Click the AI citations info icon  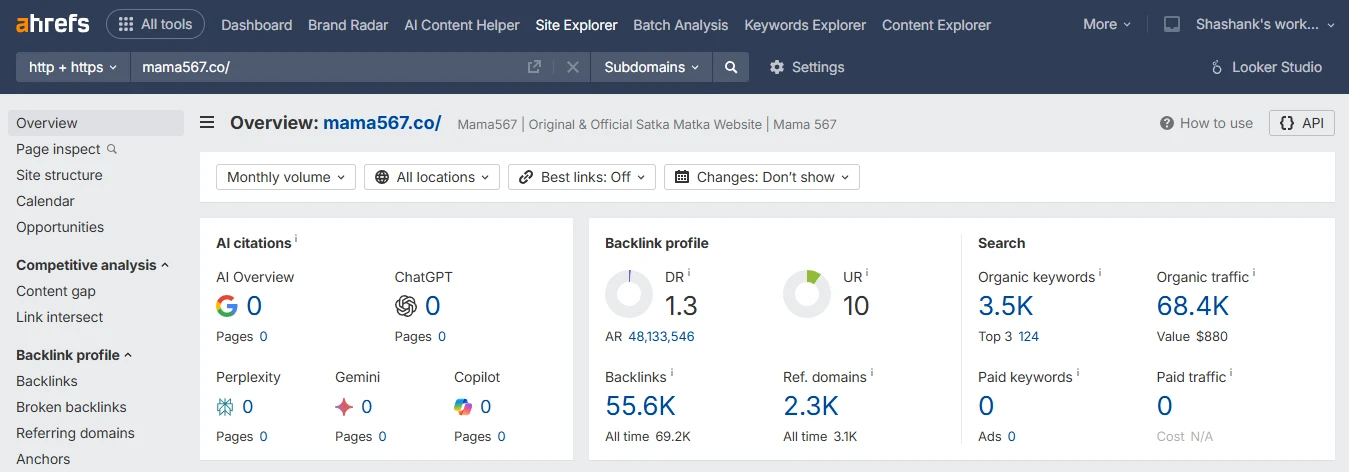tap(296, 239)
